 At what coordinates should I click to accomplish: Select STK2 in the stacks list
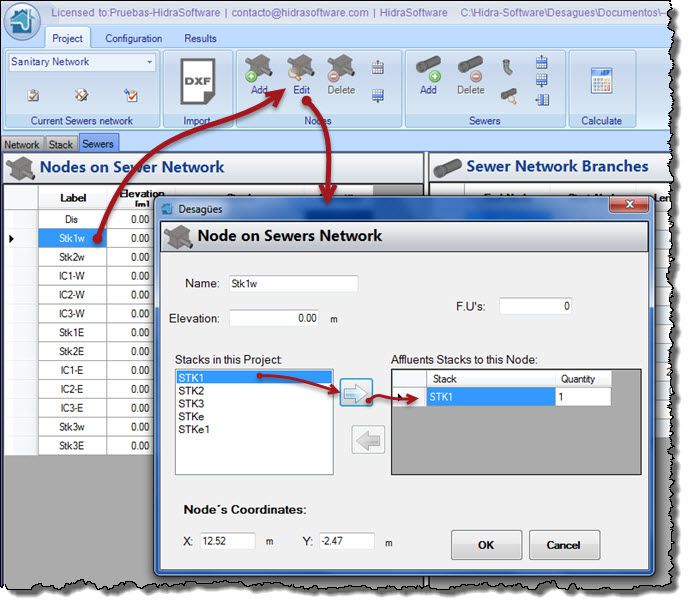[x=254, y=391]
